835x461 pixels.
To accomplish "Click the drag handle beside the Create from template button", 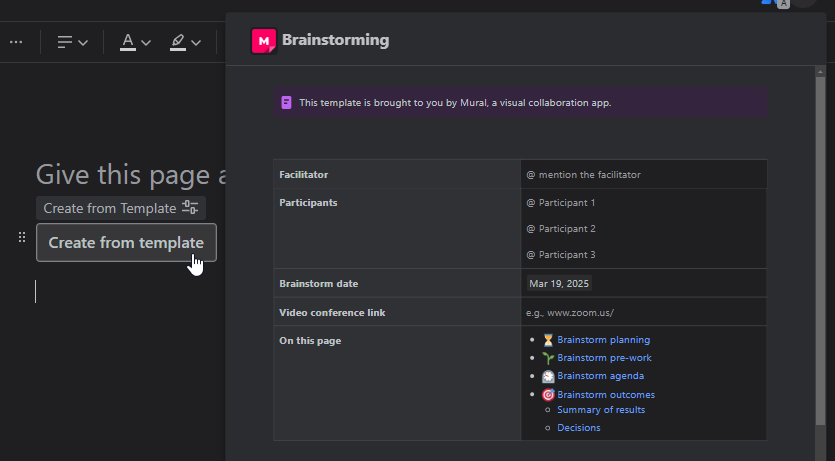I will click(22, 238).
